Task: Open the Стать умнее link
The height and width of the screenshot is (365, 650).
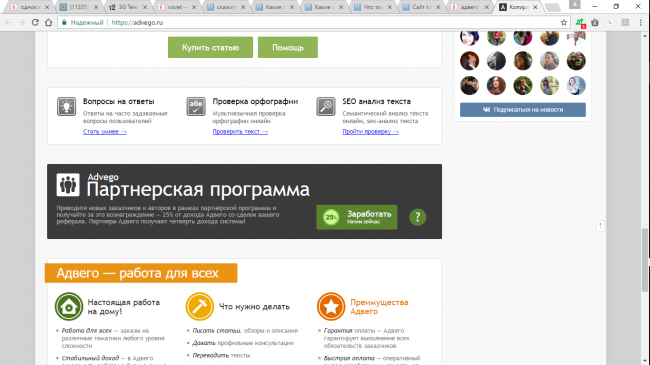Action: tap(104, 131)
